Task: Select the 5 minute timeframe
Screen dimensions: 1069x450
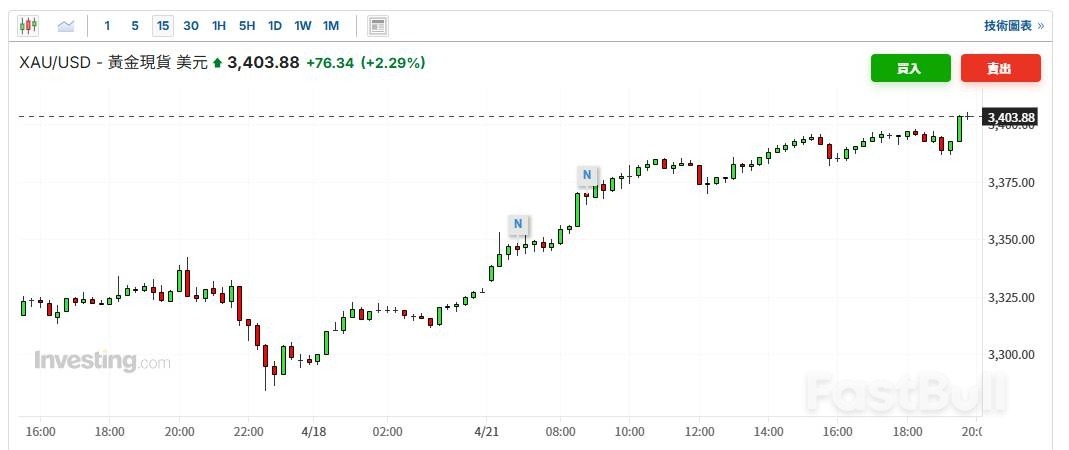Action: tap(135, 26)
